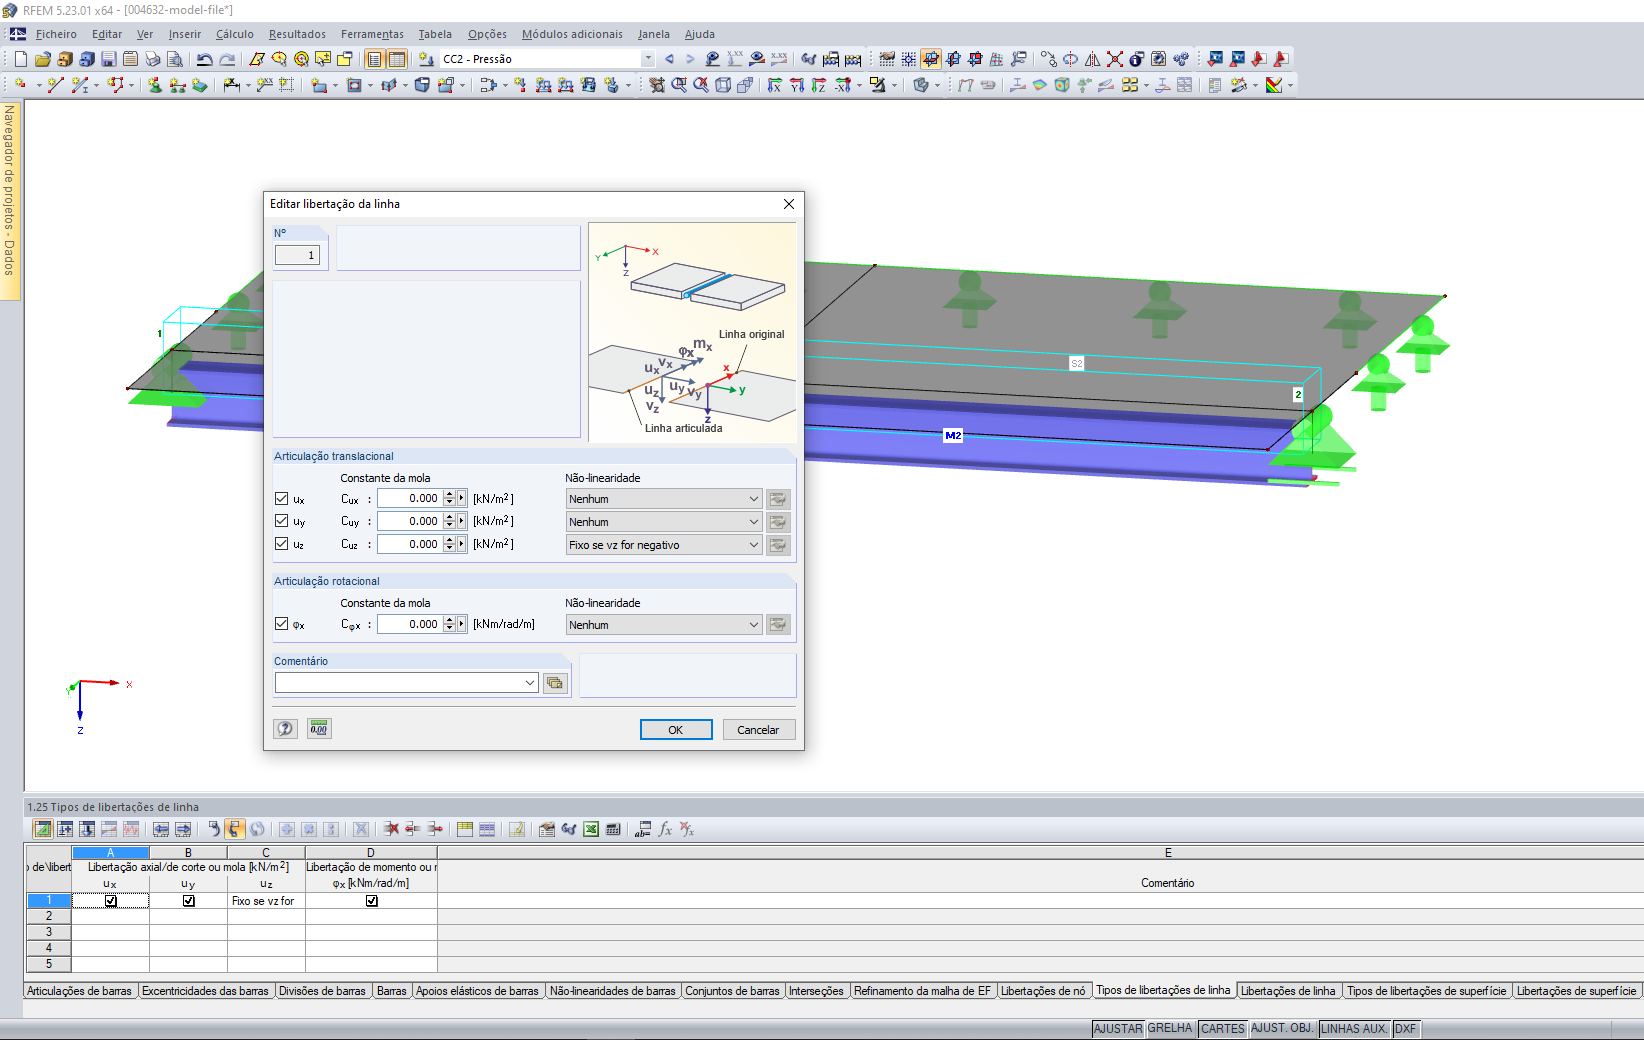The width and height of the screenshot is (1644, 1040).
Task: Uncheck the uz translational release checkbox
Action: 282,544
